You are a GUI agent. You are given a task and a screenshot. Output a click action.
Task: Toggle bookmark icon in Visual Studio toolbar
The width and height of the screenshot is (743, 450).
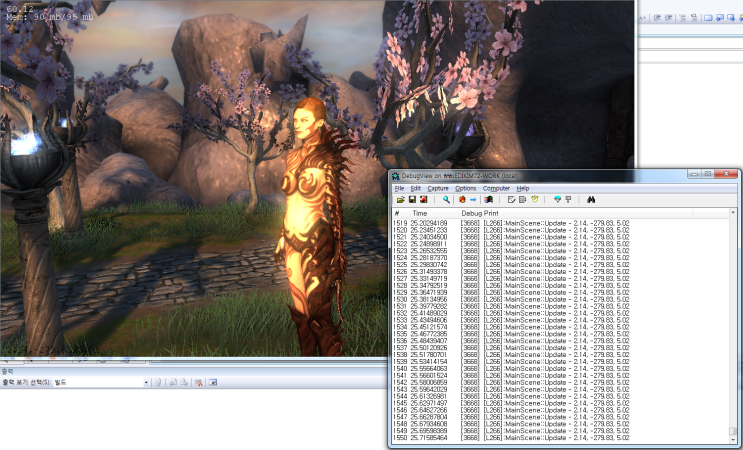(708, 18)
